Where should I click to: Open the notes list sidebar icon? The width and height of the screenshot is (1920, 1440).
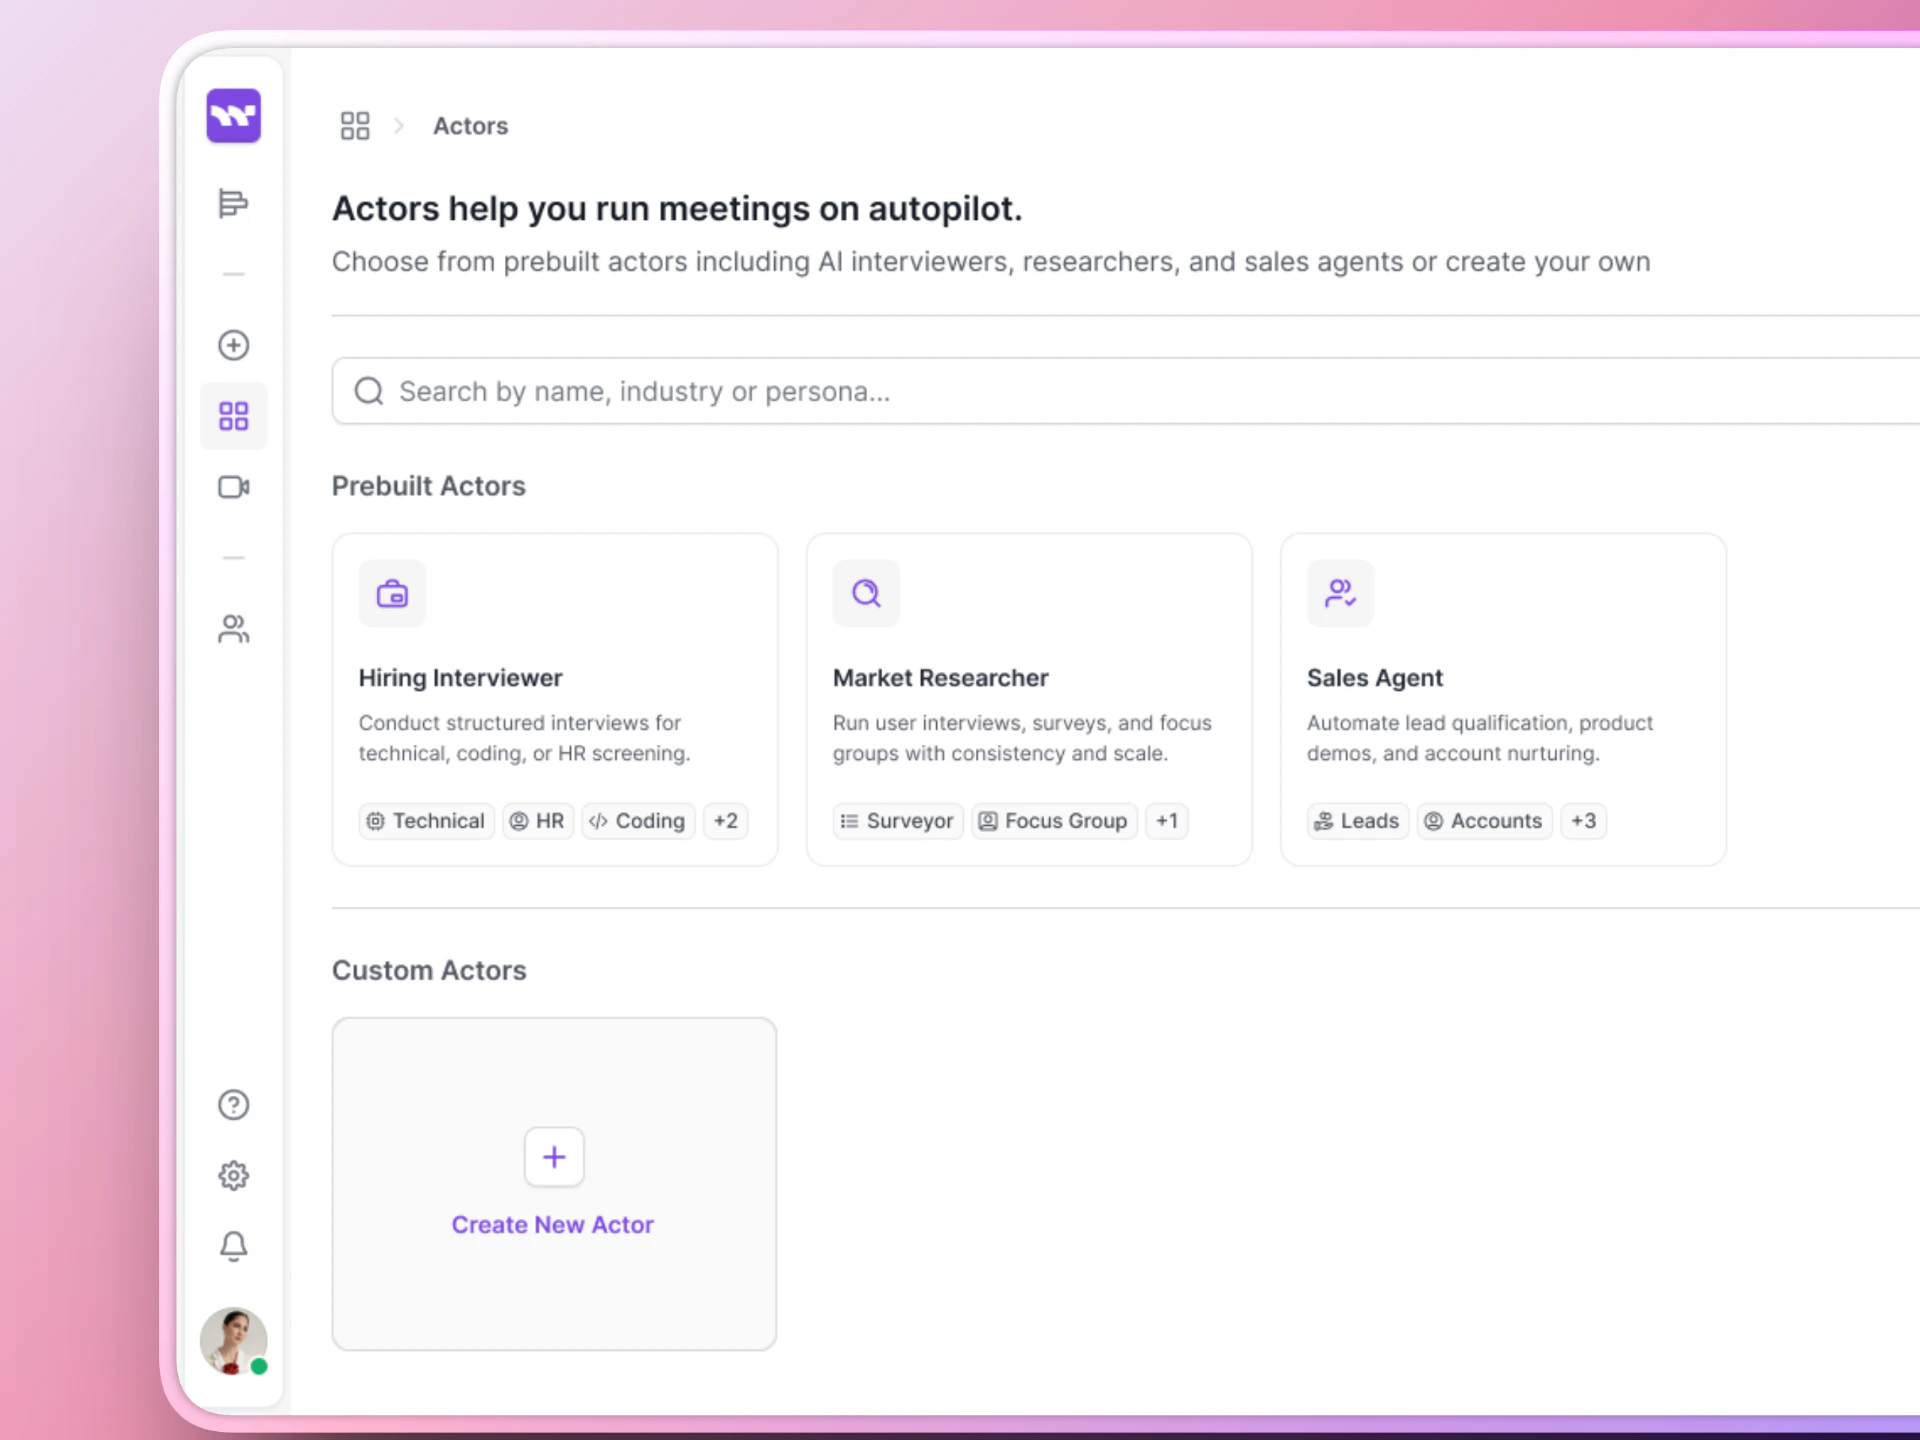click(233, 203)
